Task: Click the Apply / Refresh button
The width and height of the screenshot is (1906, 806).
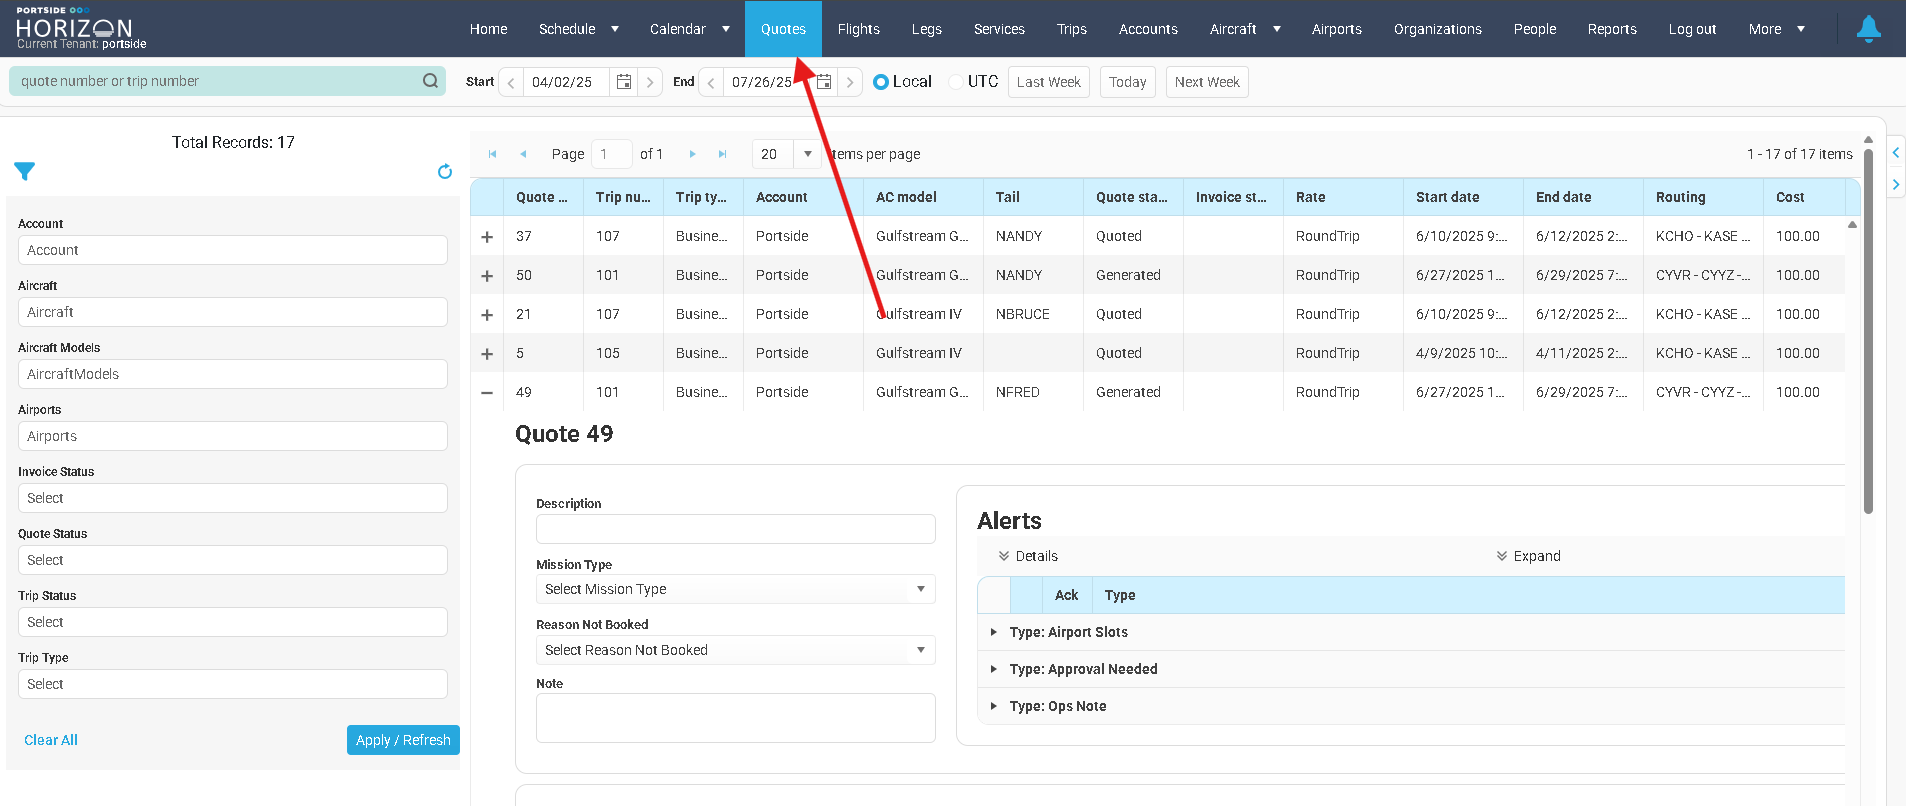Action: pyautogui.click(x=403, y=740)
